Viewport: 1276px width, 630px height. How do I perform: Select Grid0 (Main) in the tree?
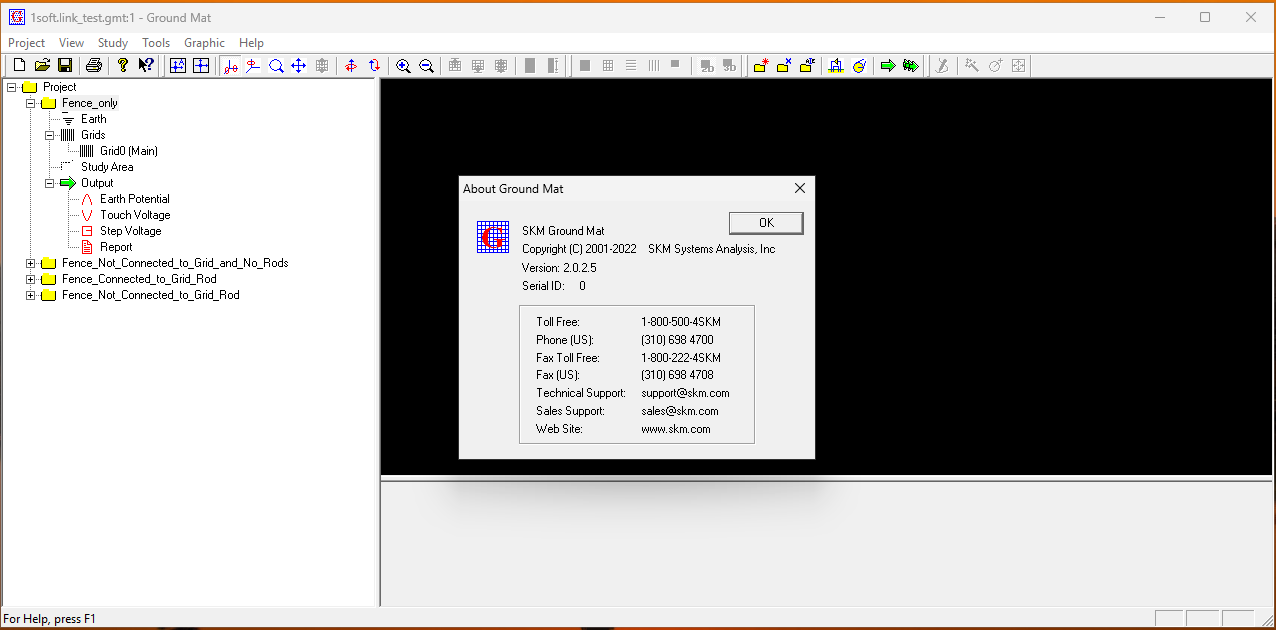coord(129,151)
